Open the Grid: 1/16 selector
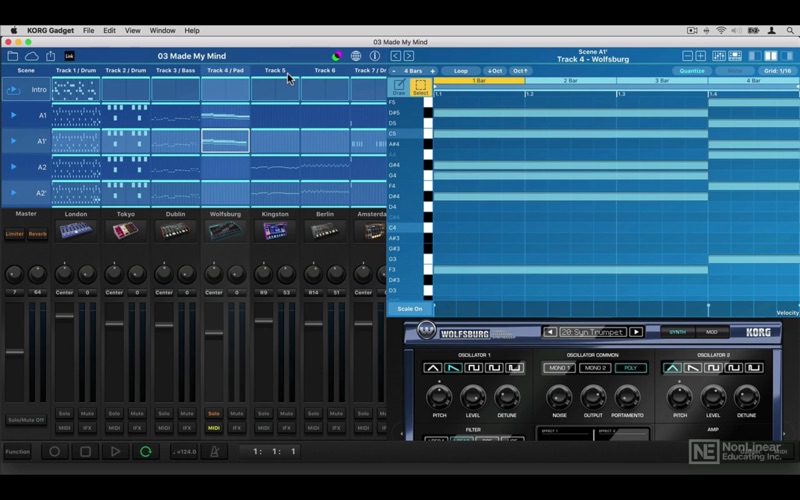Screen dimensions: 800x500 coord(778,71)
